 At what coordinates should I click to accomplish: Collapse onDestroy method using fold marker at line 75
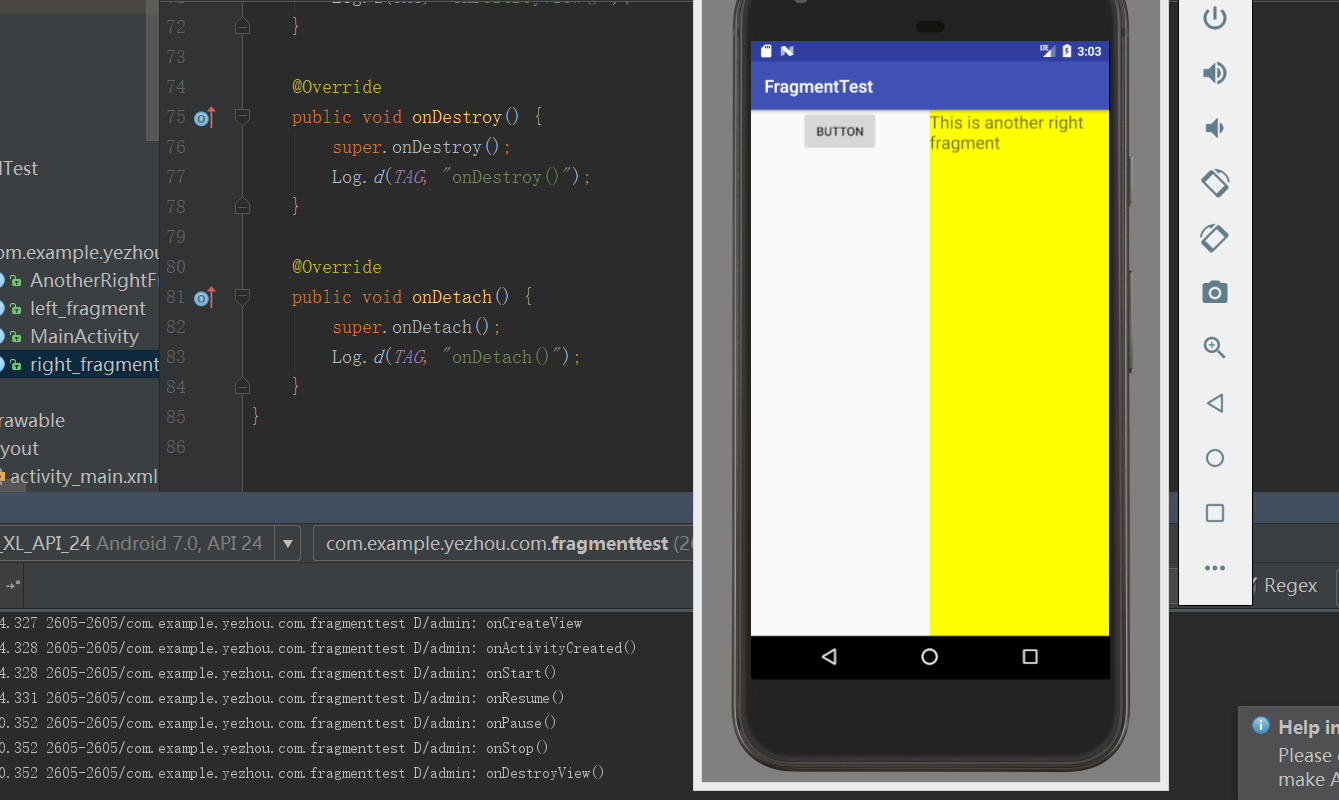click(x=242, y=117)
